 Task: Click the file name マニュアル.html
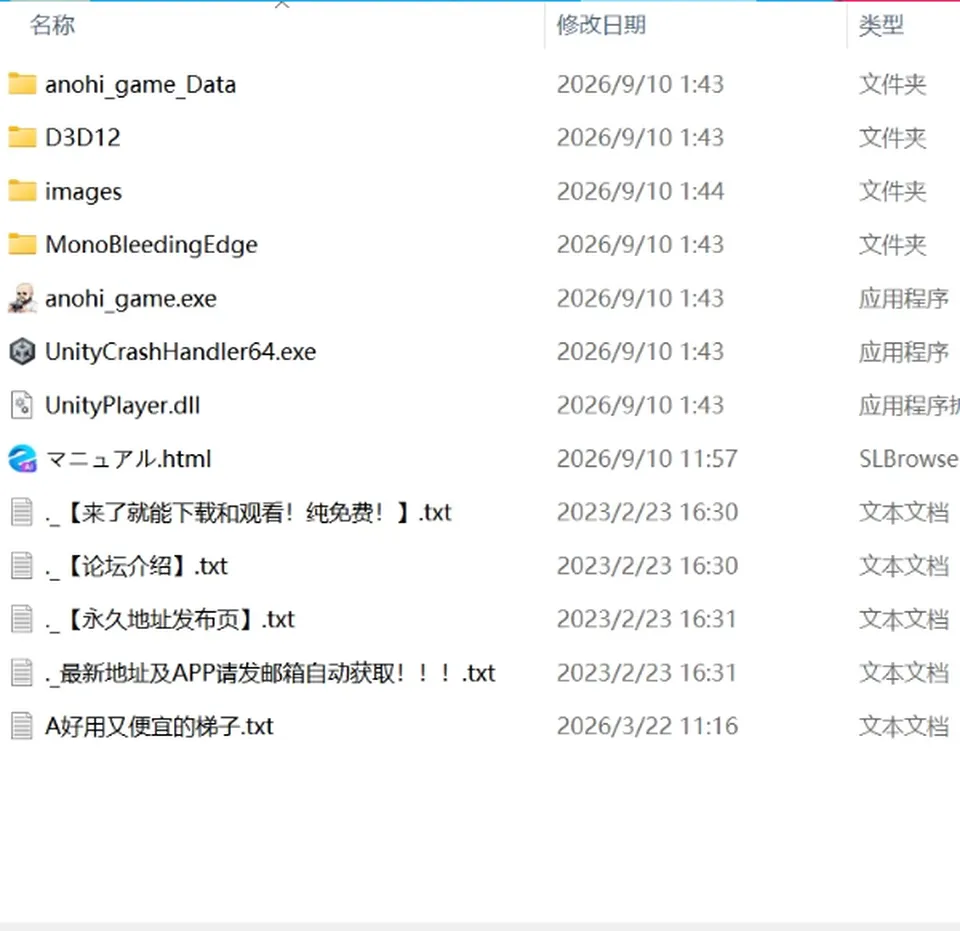(x=129, y=459)
